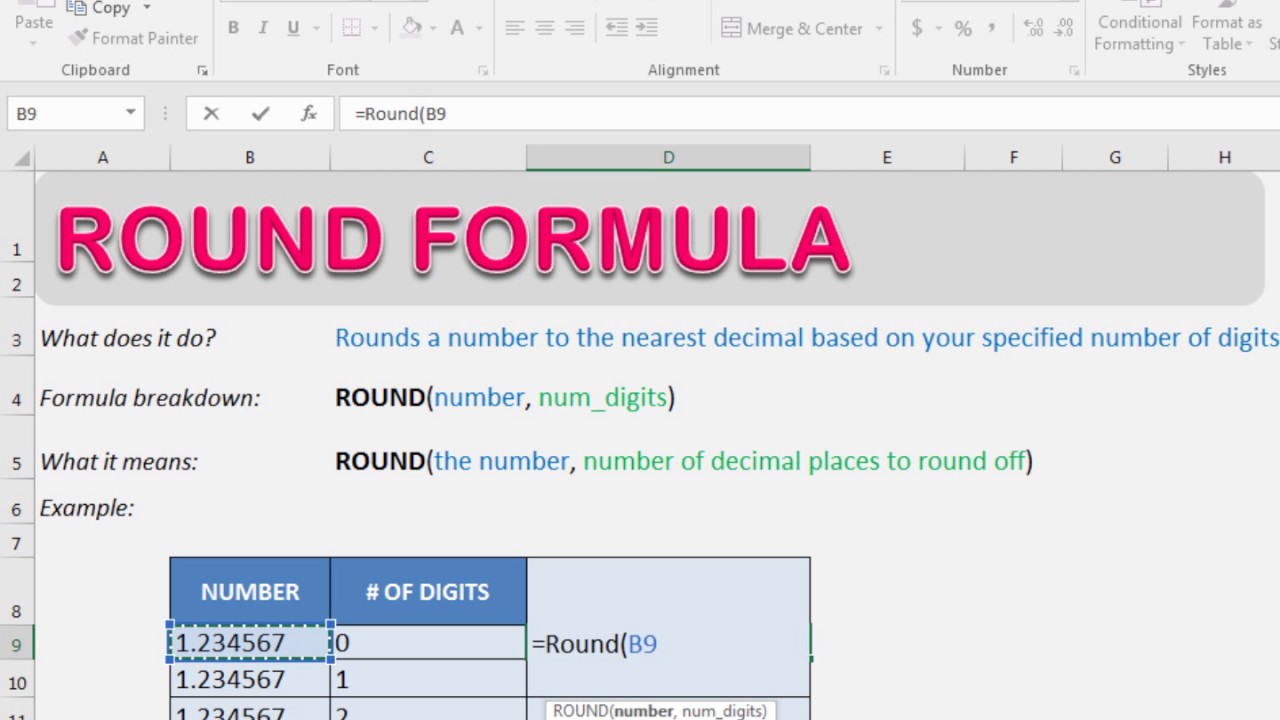Increase indent

(647, 28)
